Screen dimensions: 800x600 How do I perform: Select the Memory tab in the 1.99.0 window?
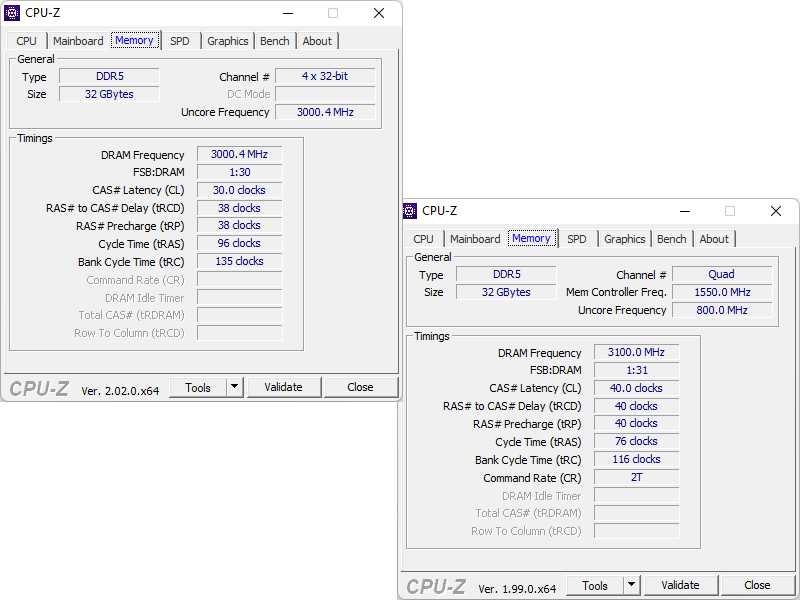pyautogui.click(x=532, y=238)
